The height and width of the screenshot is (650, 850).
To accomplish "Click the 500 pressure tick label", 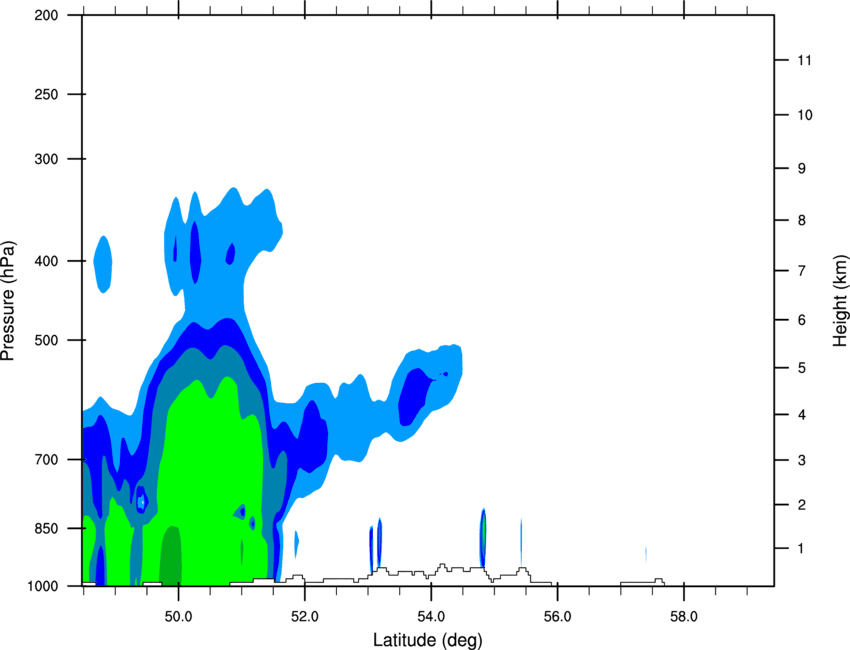I will click(47, 340).
